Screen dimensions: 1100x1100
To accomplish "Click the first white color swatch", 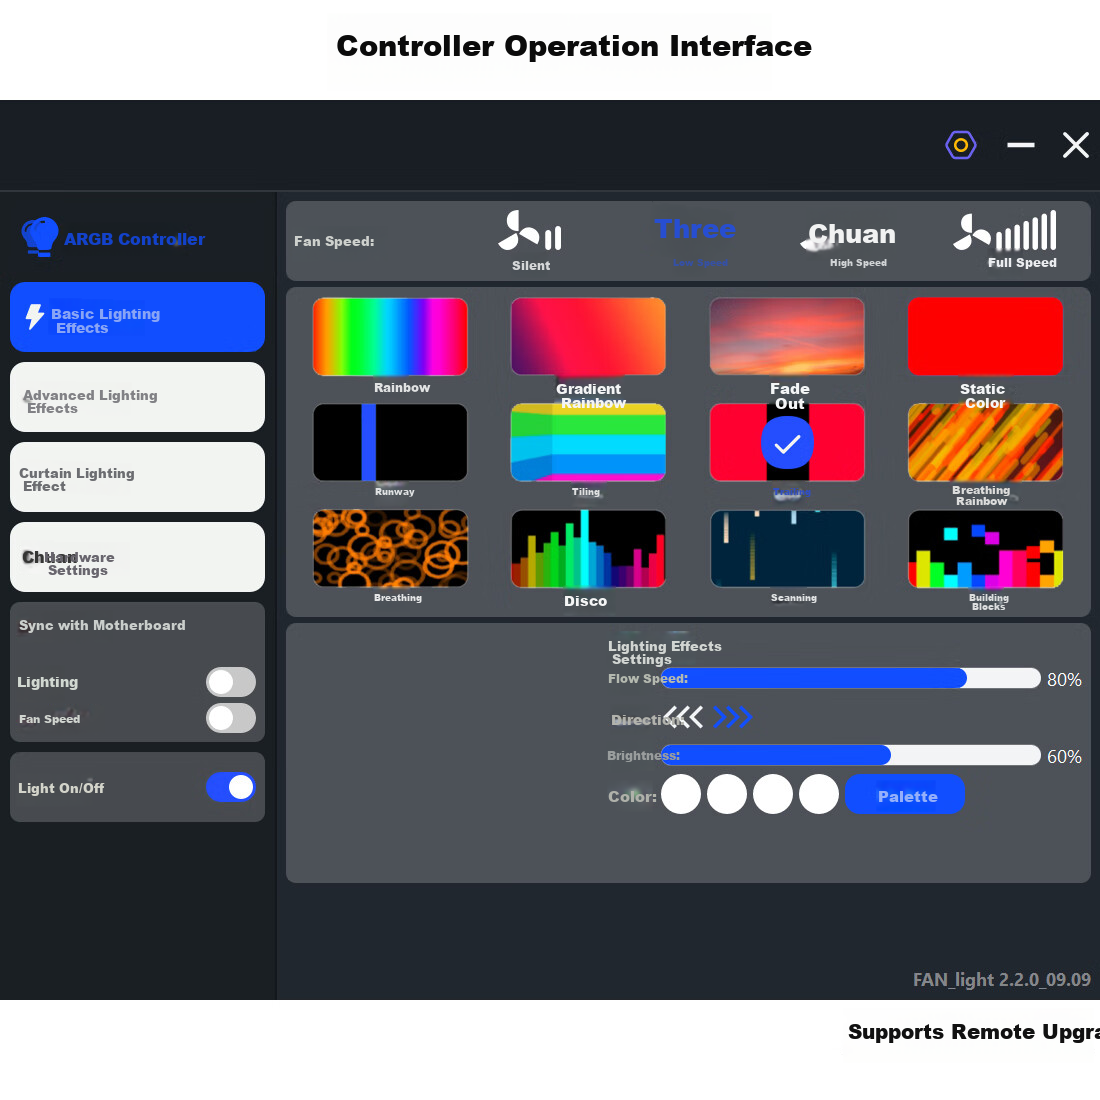I will (680, 795).
